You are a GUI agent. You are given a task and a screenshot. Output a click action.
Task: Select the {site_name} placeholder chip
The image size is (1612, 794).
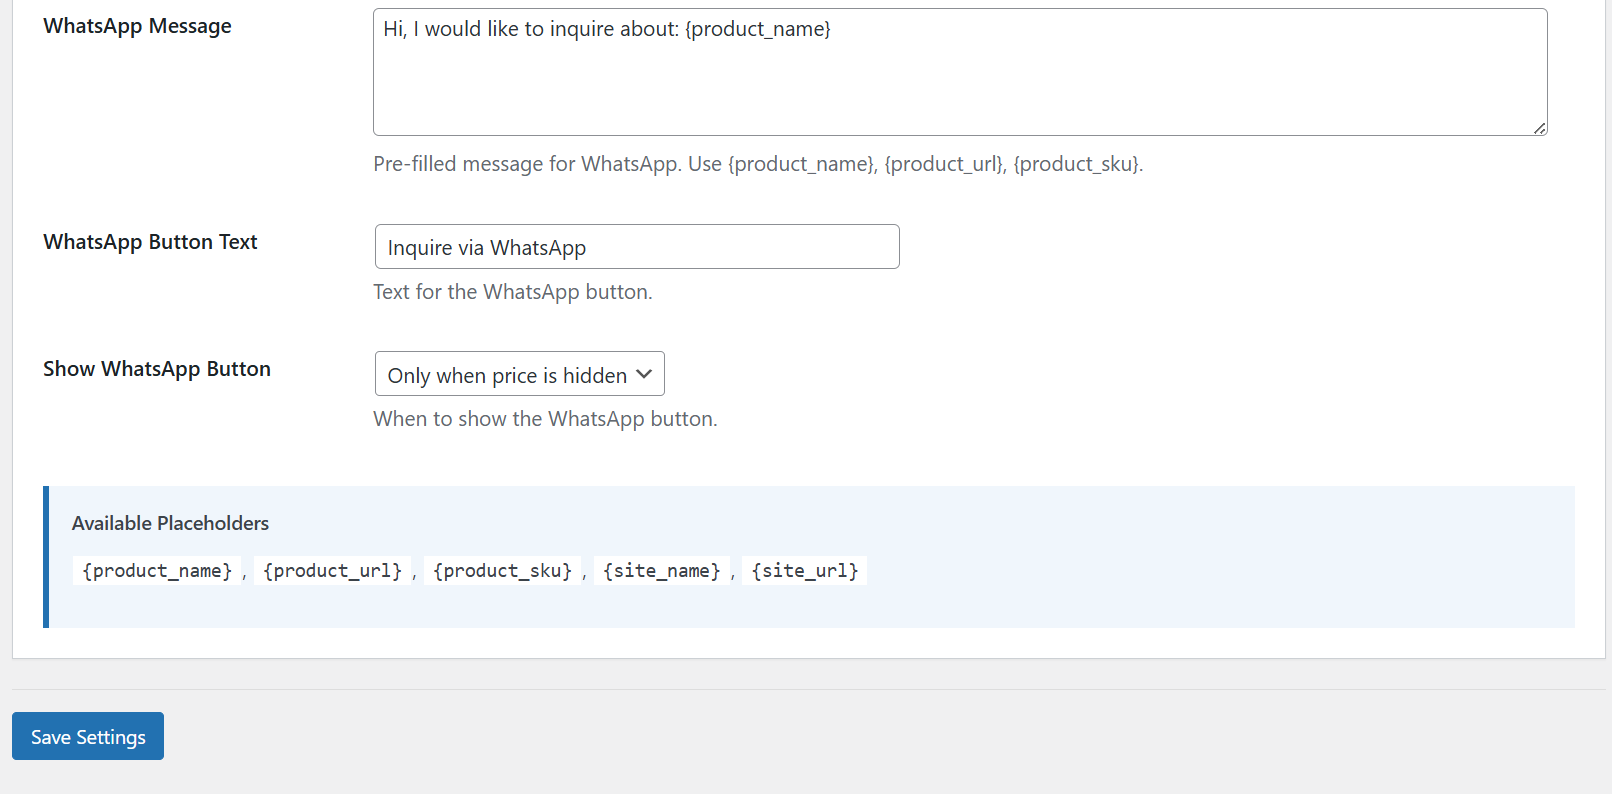click(x=661, y=570)
